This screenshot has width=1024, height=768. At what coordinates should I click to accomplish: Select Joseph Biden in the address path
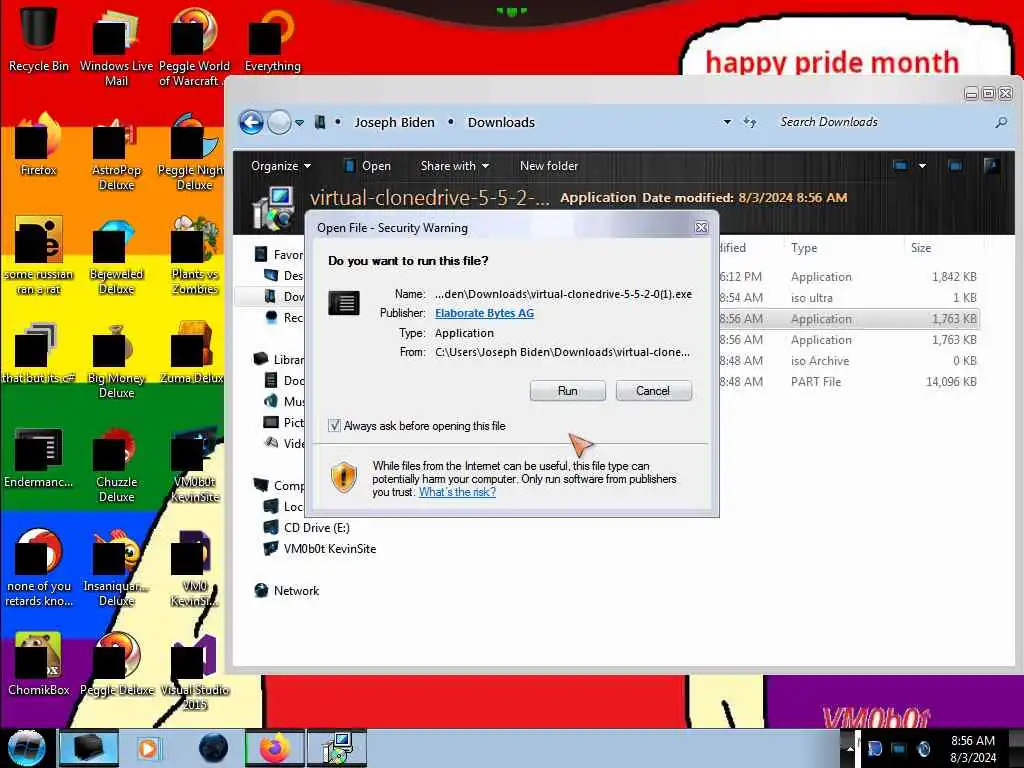(x=394, y=122)
